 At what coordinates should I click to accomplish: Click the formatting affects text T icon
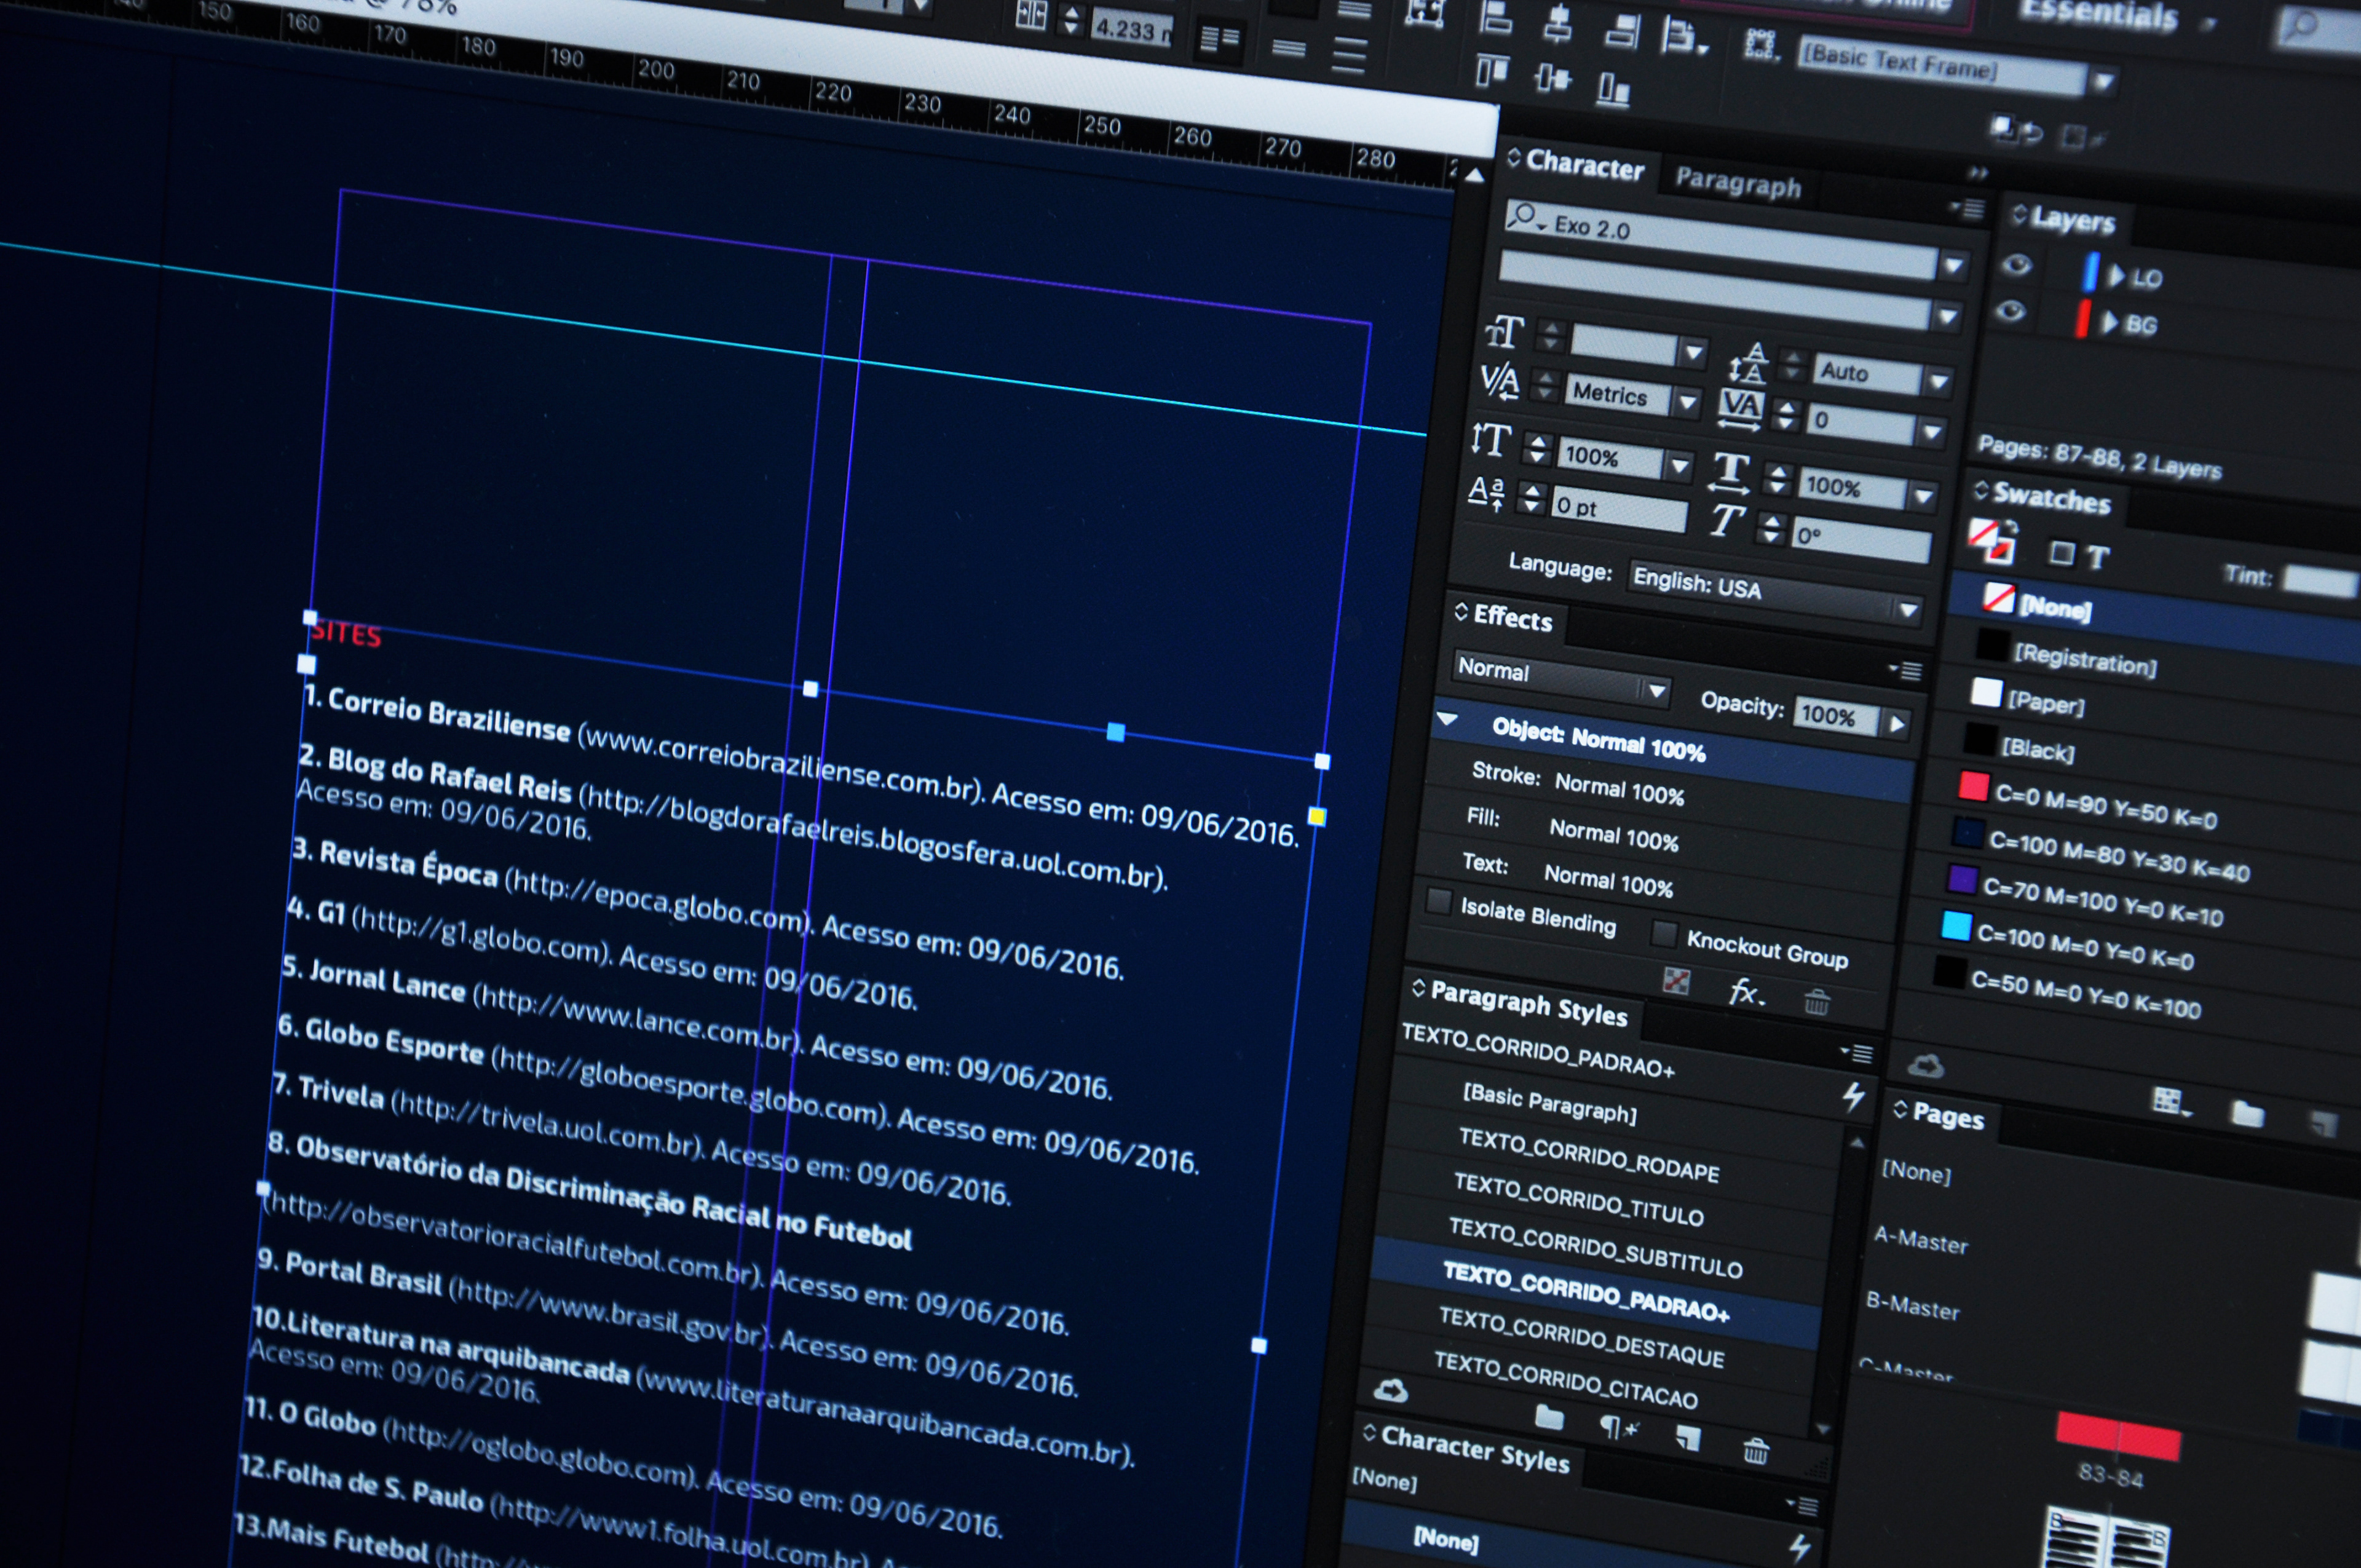pyautogui.click(x=2099, y=558)
